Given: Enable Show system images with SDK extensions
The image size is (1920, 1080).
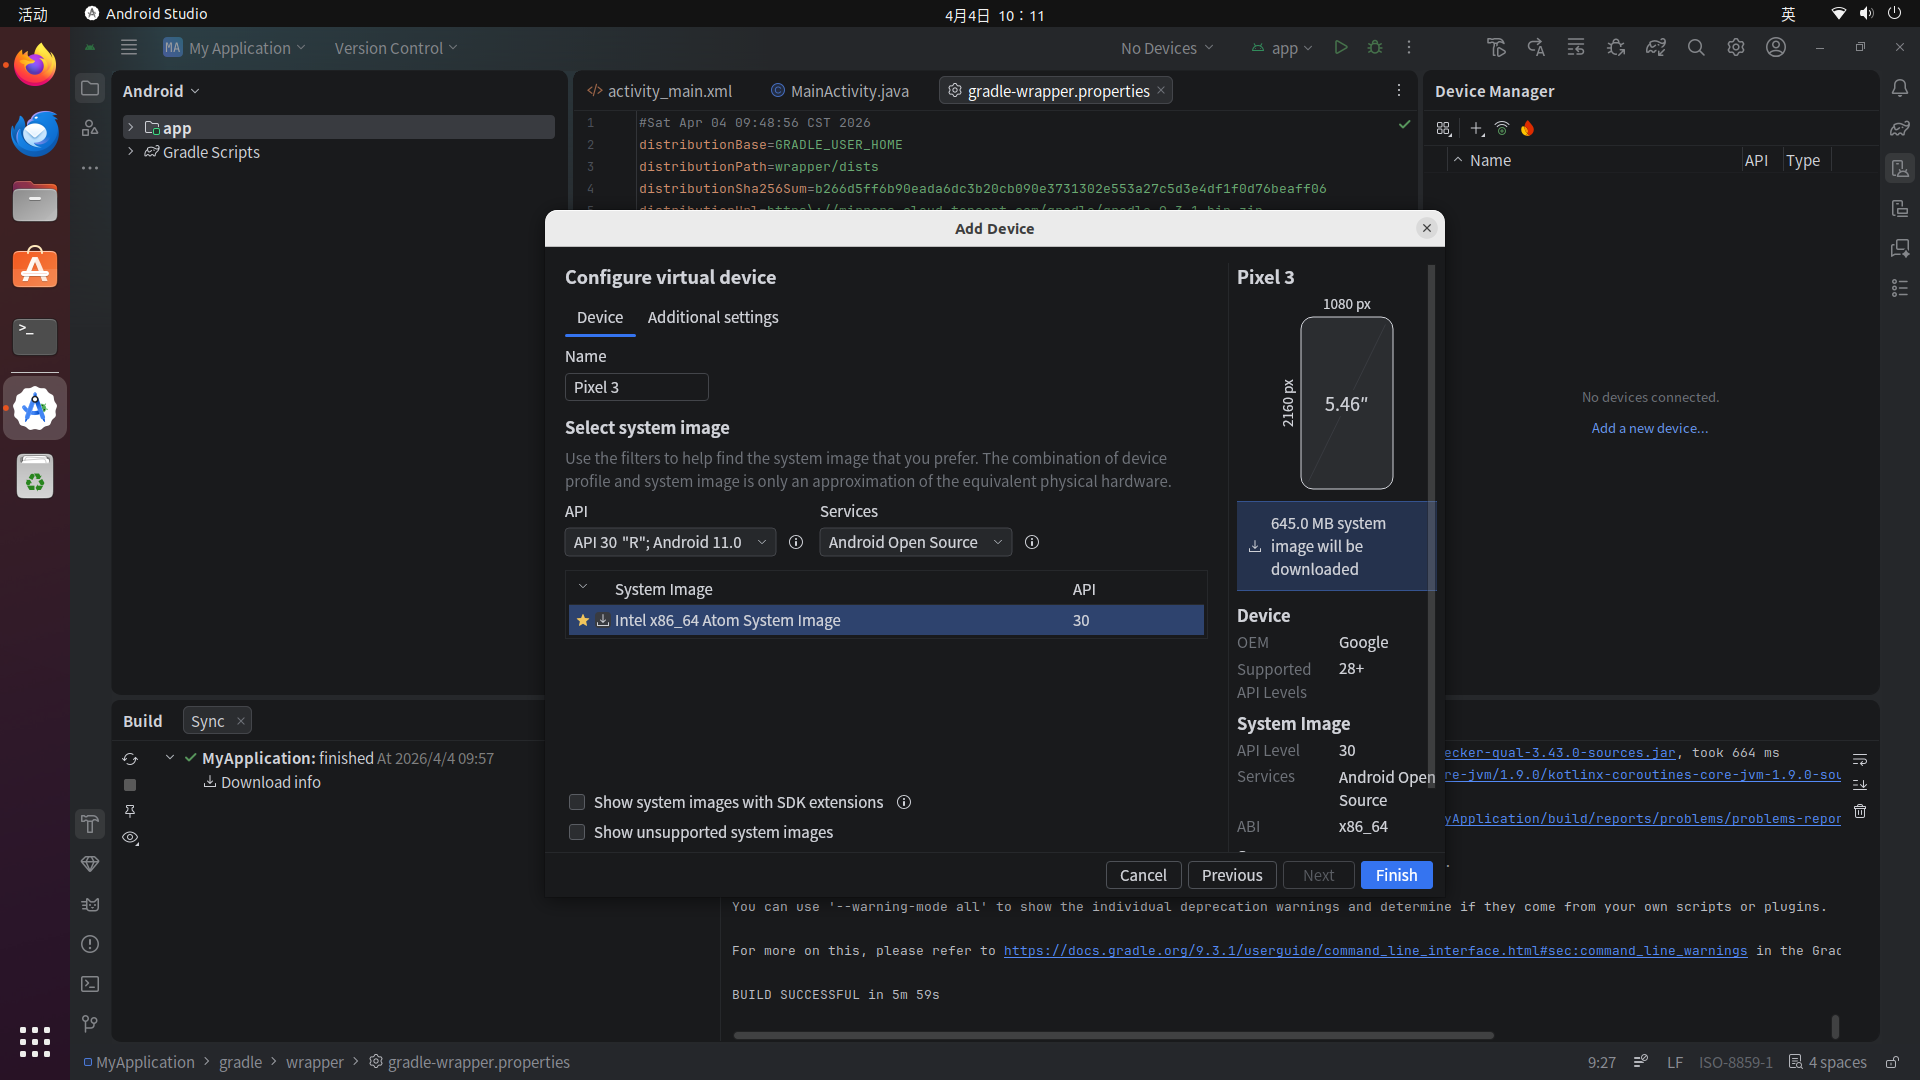Looking at the screenshot, I should [x=577, y=802].
